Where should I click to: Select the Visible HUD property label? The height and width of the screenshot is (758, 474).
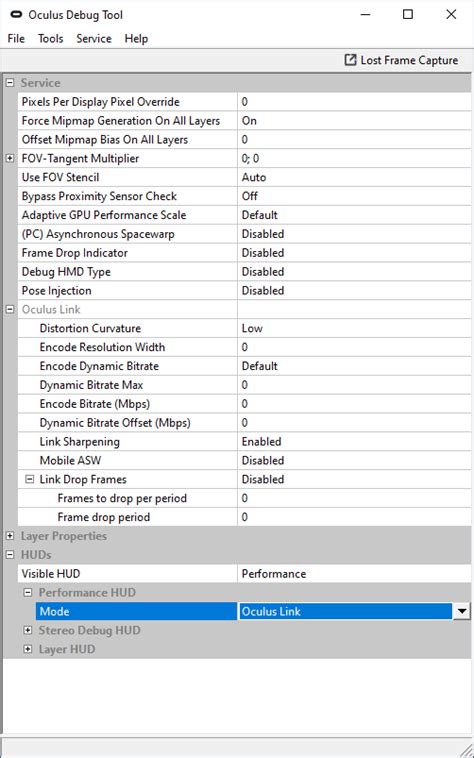[51, 573]
